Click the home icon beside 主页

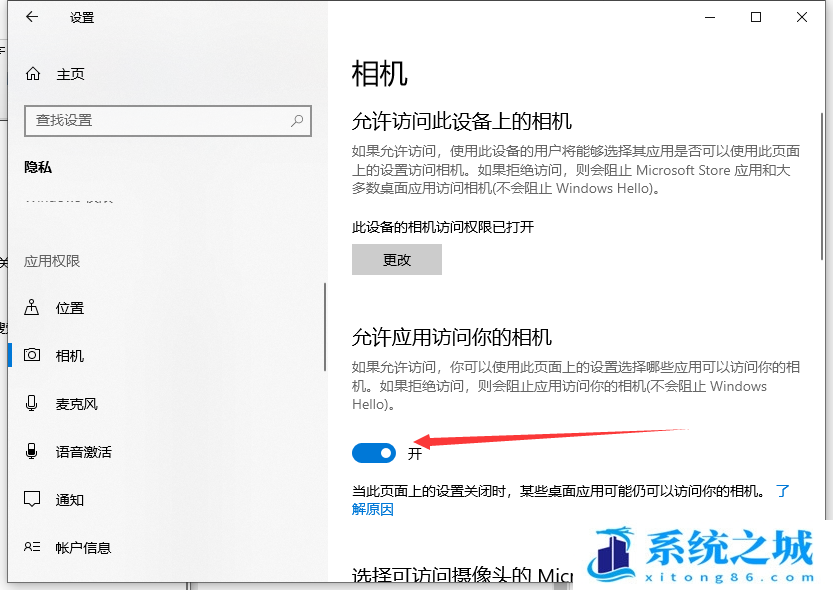33,74
